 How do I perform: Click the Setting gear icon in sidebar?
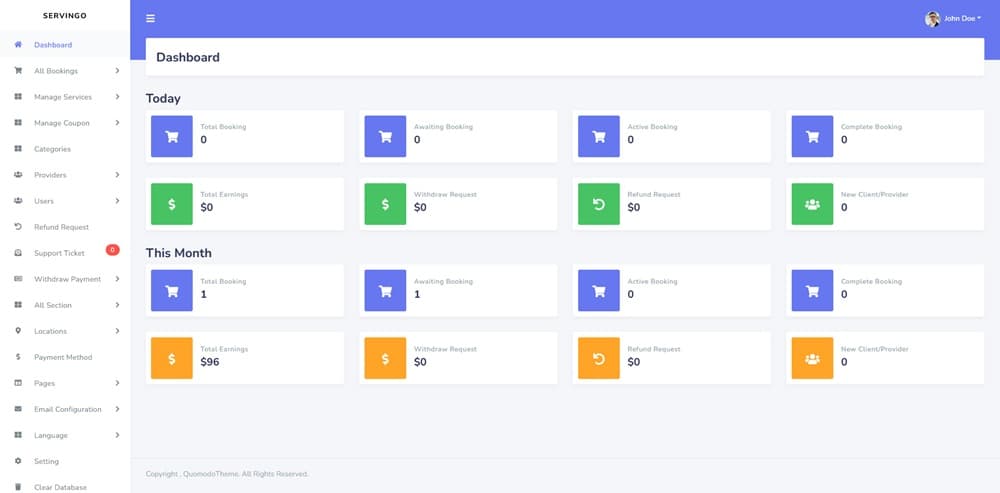(18, 461)
